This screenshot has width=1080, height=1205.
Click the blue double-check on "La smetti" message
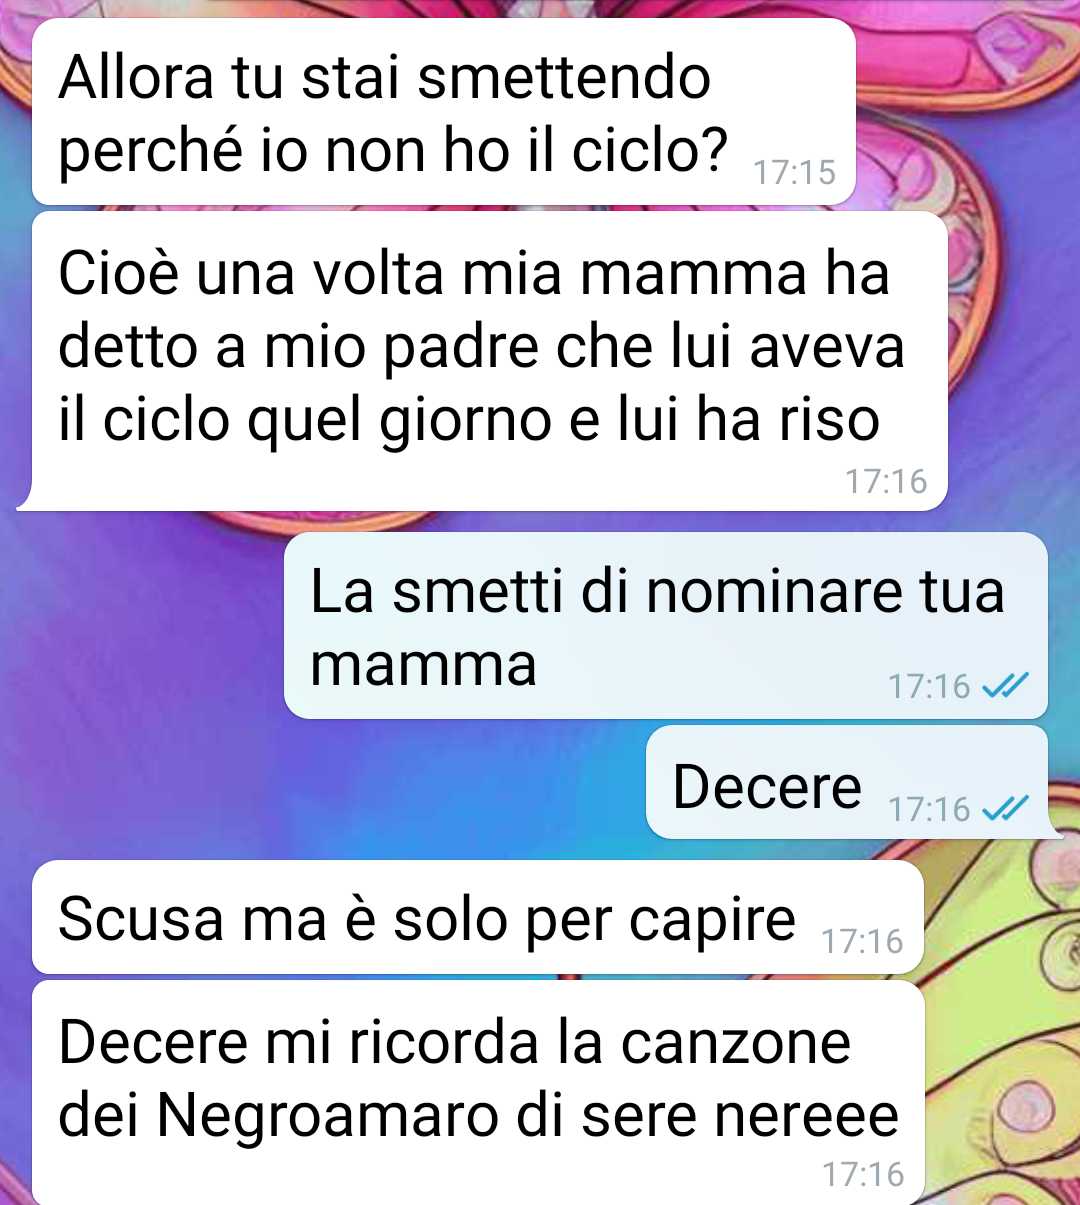1005,686
